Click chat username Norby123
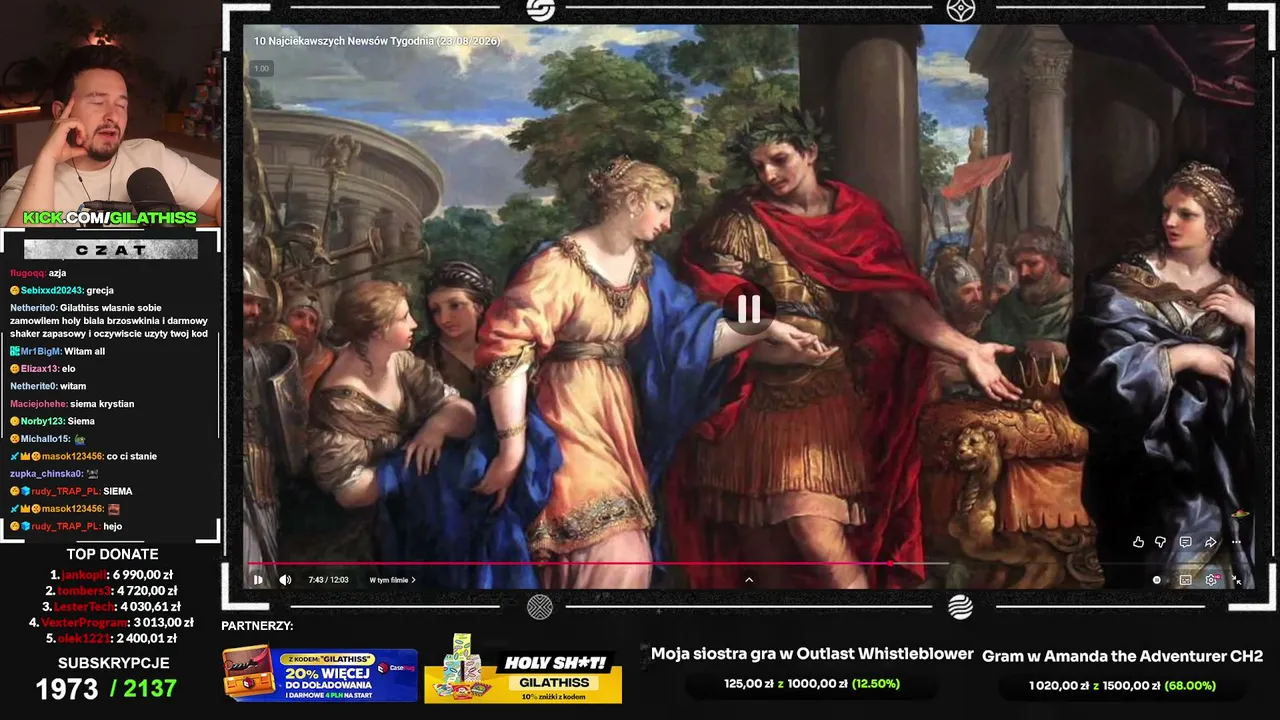 click(43, 421)
